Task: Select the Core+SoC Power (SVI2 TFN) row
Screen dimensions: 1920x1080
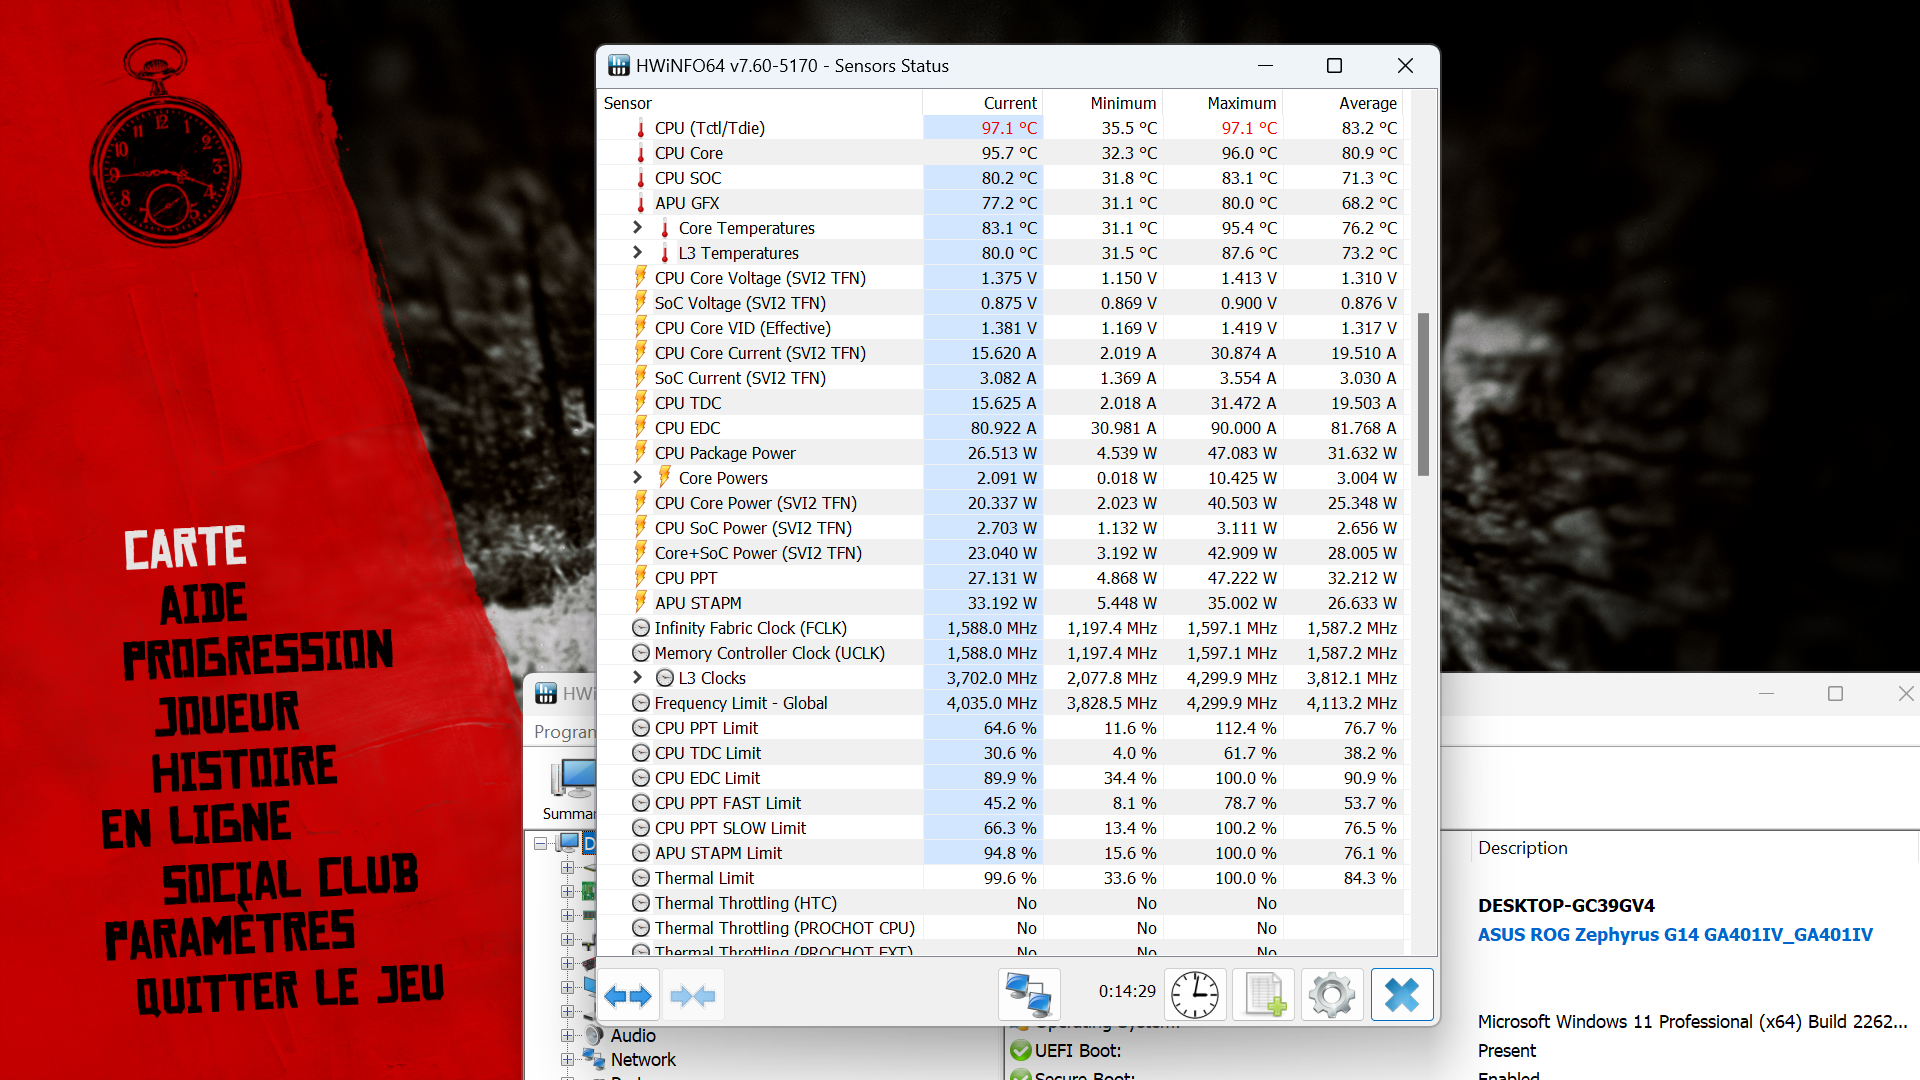Action: click(1000, 553)
